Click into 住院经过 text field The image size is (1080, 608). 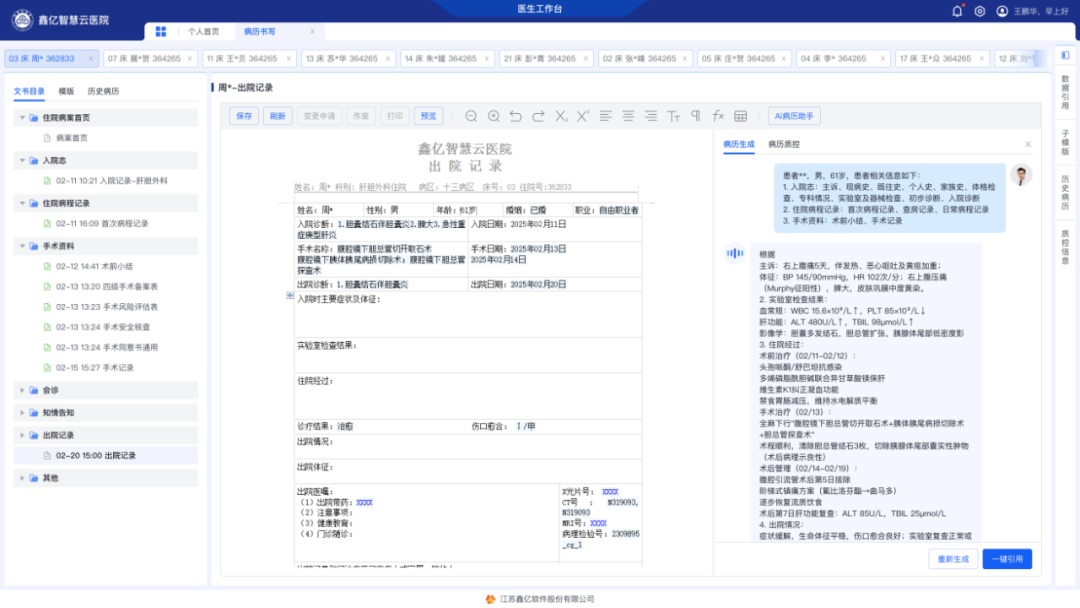tap(468, 397)
